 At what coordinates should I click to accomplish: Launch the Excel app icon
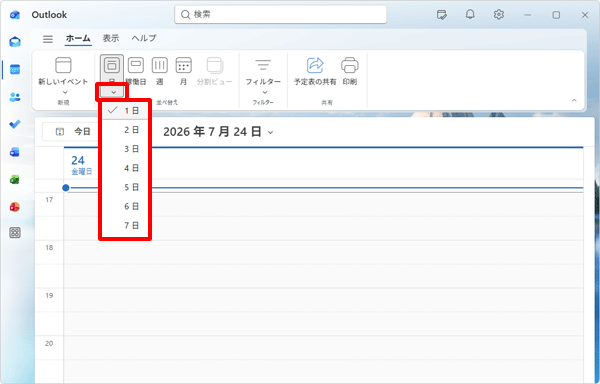[x=15, y=179]
